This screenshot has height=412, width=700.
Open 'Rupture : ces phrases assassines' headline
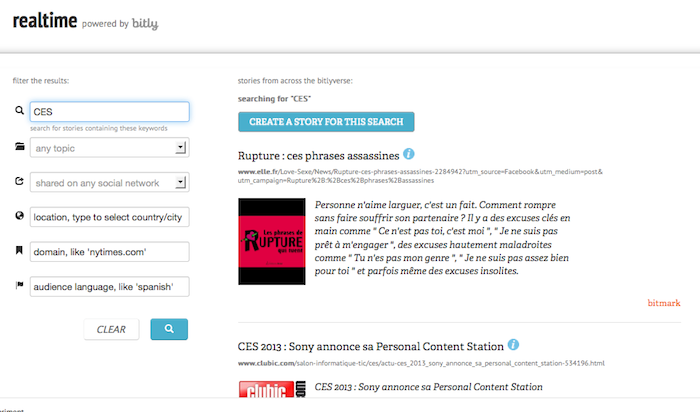(319, 156)
